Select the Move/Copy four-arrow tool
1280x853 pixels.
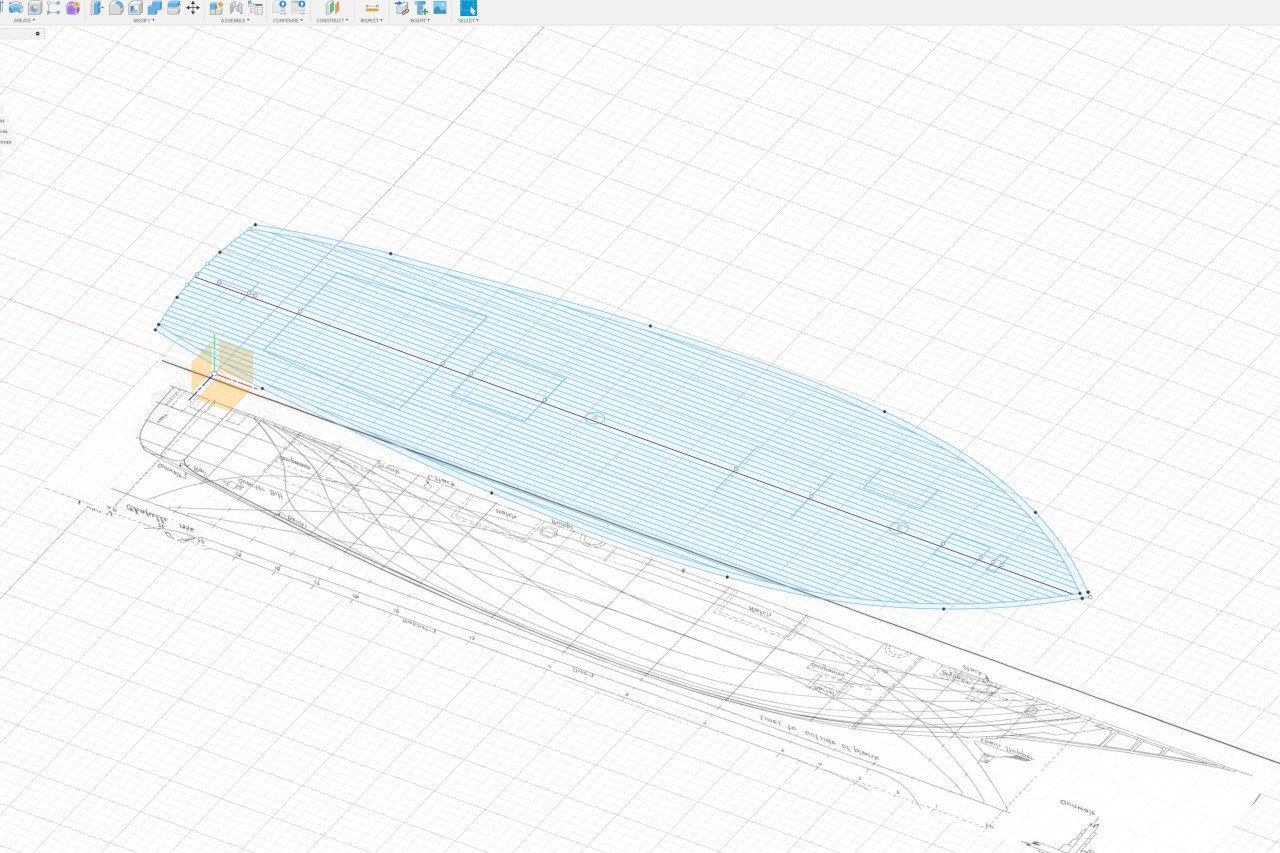point(193,8)
